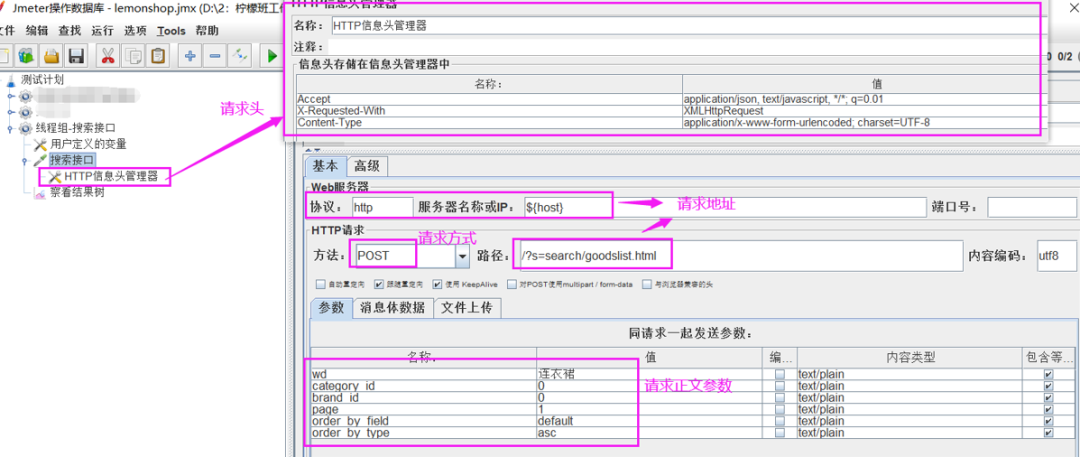
Task: Save the test plan with floppy icon
Action: [x=75, y=55]
